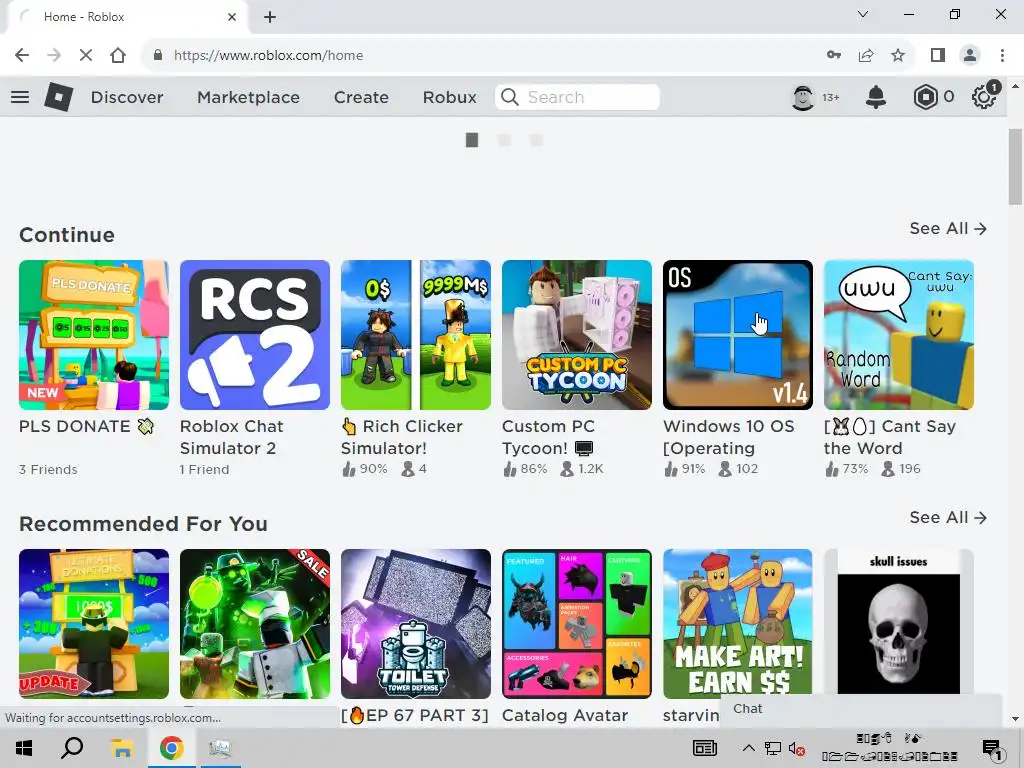Open the settings gear icon
The height and width of the screenshot is (768, 1024).
coord(984,96)
